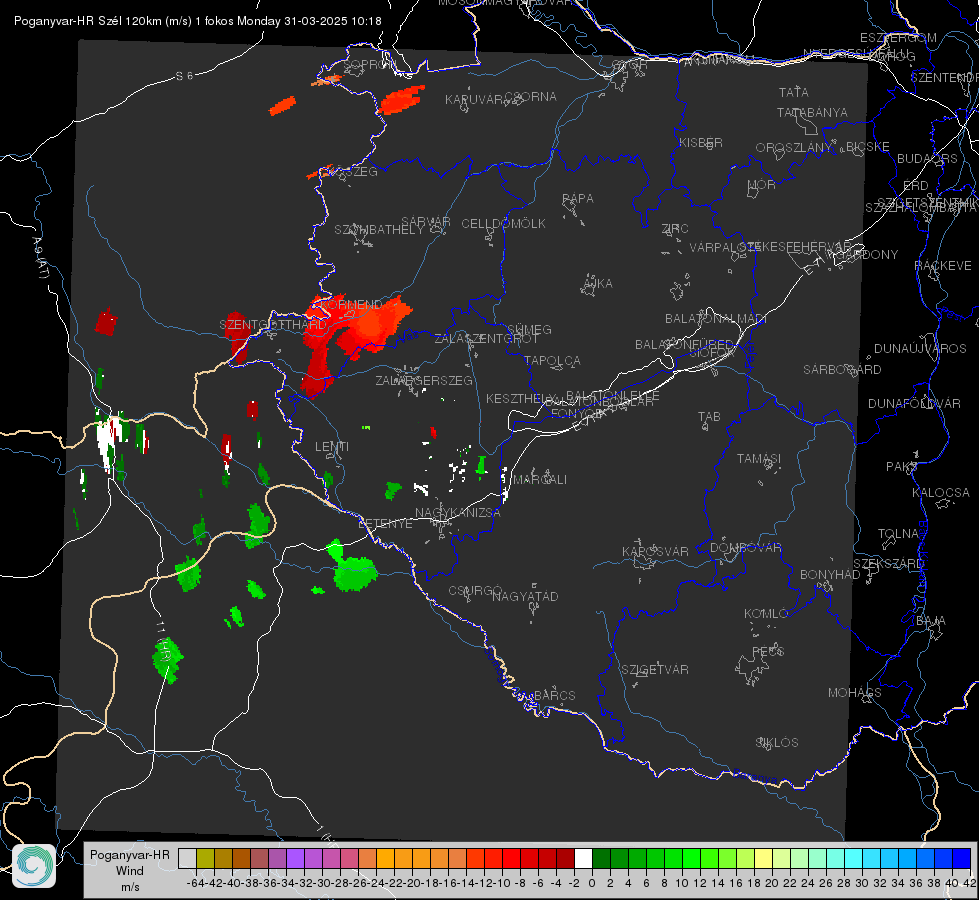Click the AJKA town label

pos(598,284)
